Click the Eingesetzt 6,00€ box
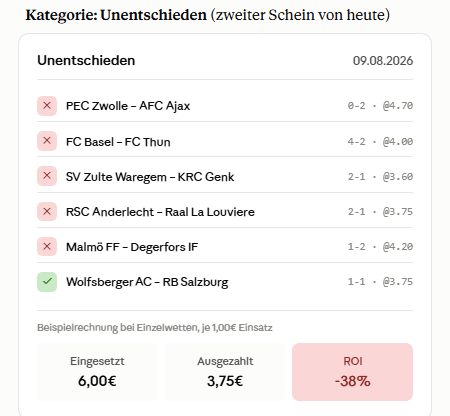The width and height of the screenshot is (450, 416). point(97,372)
